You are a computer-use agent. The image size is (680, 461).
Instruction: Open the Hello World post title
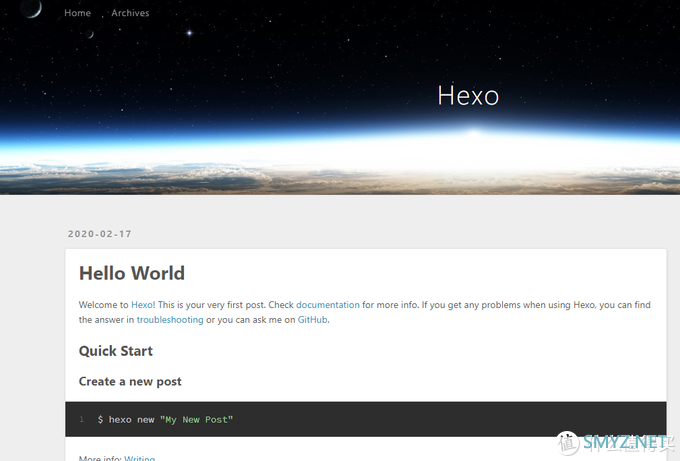pyautogui.click(x=132, y=273)
